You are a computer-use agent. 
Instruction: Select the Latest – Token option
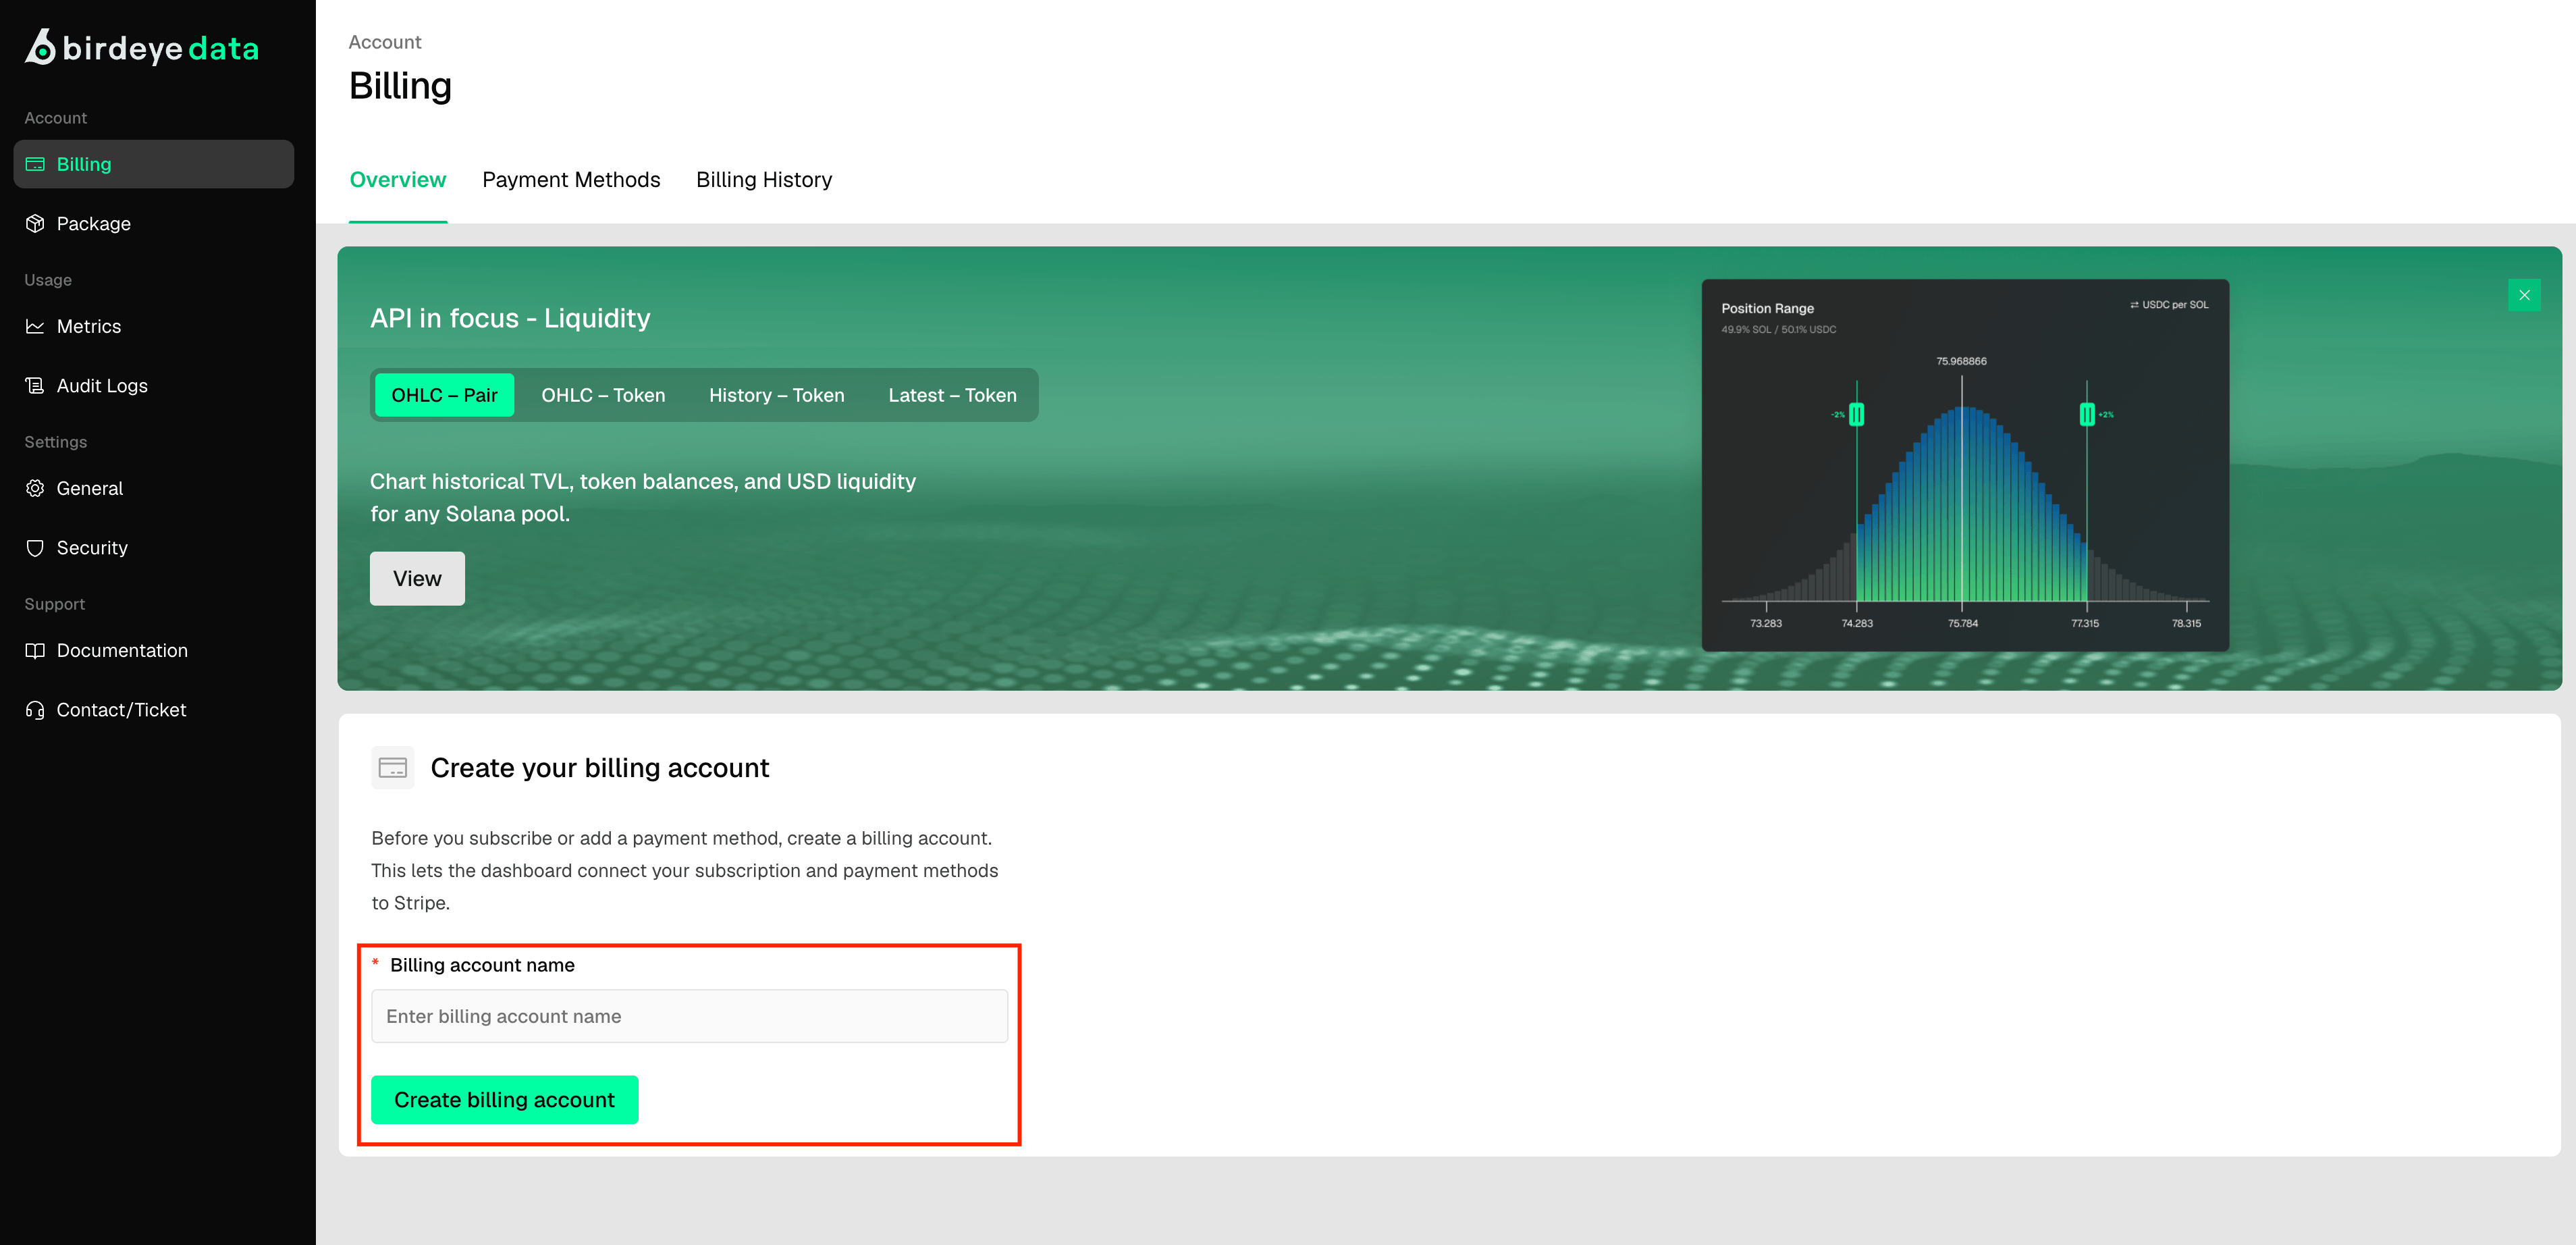[x=952, y=395]
